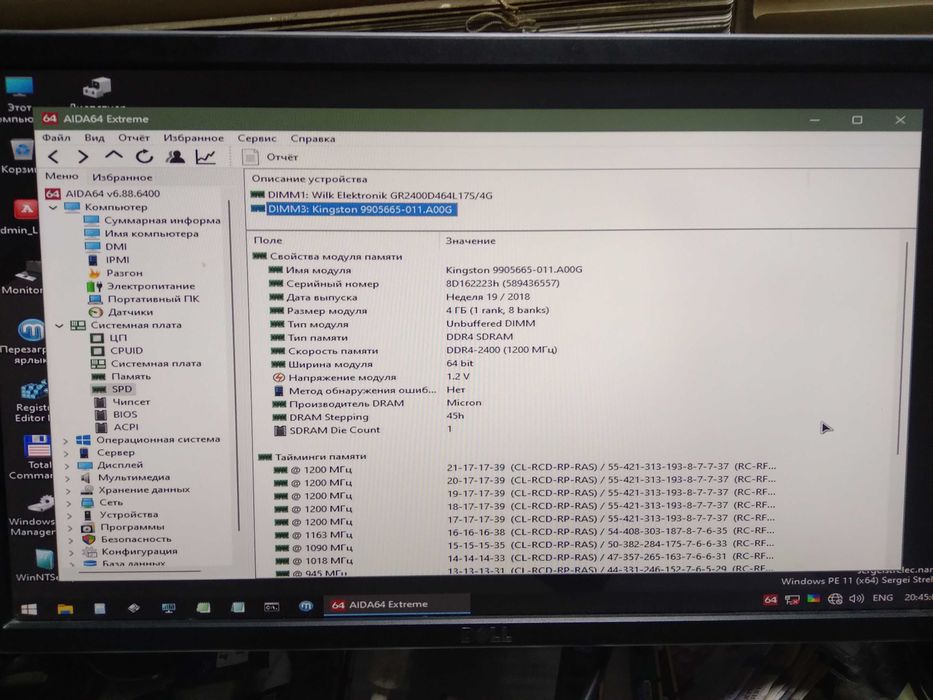Switch ENG keyboard language indicator

(x=882, y=598)
